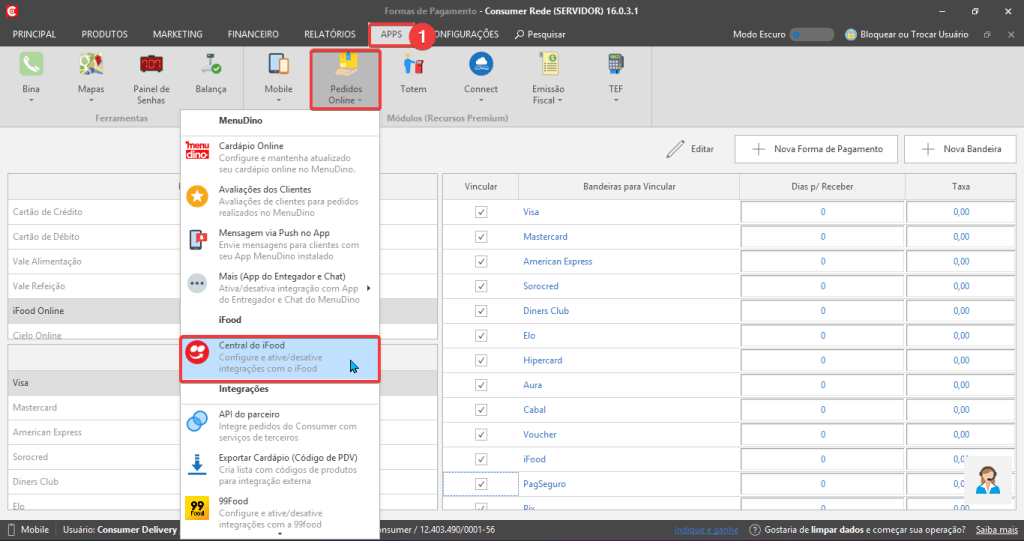
Task: Toggle the Modo Escuro switch
Action: pos(812,34)
